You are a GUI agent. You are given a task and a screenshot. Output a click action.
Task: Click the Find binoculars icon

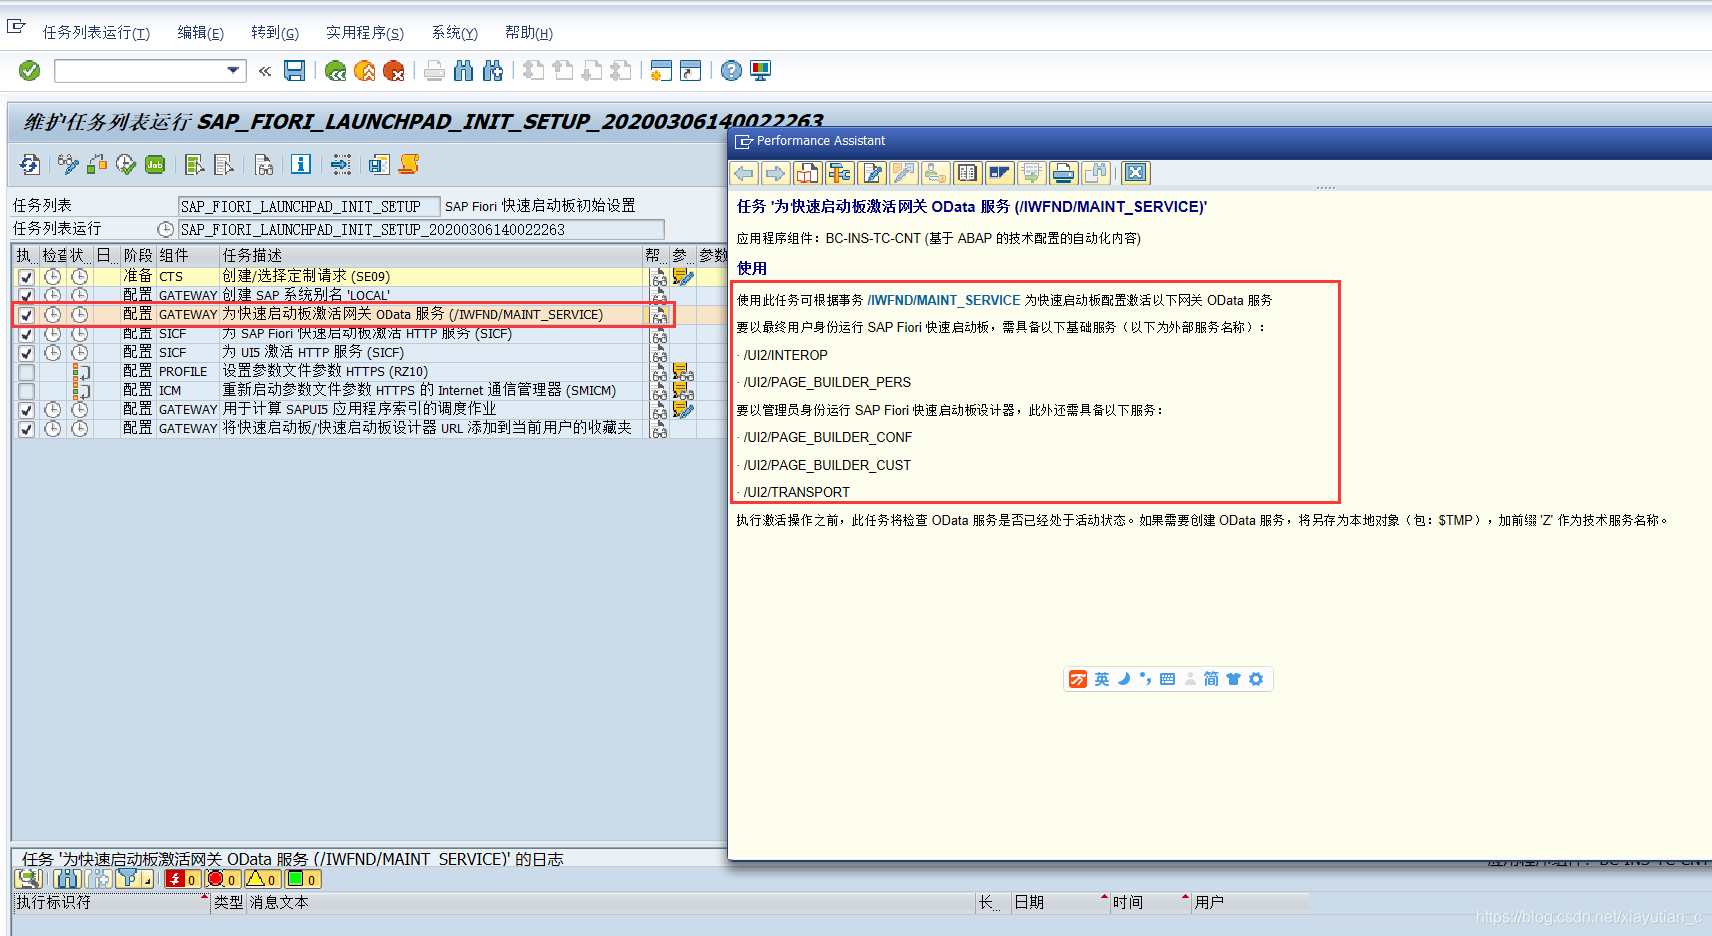[463, 71]
